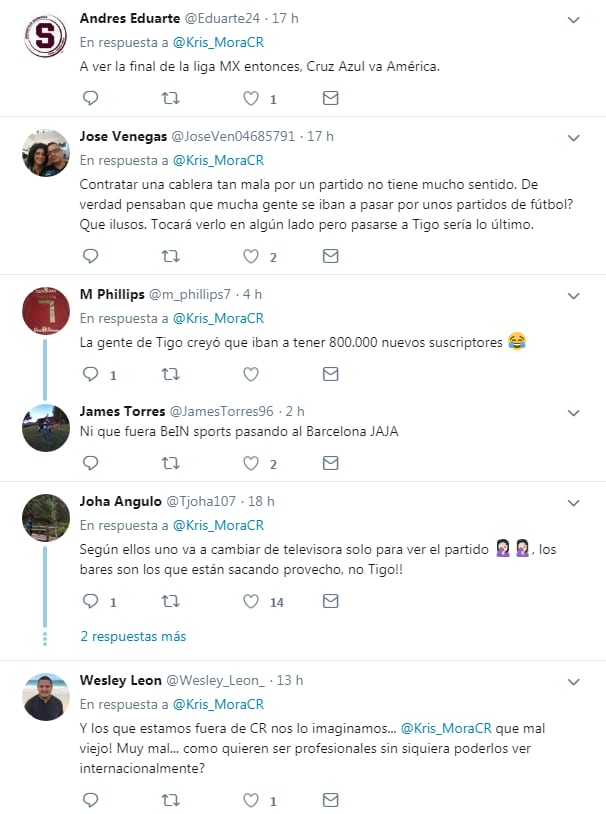The height and width of the screenshot is (814, 606).
Task: Retweet Andres Eduarte's tweet
Action: pyautogui.click(x=171, y=98)
